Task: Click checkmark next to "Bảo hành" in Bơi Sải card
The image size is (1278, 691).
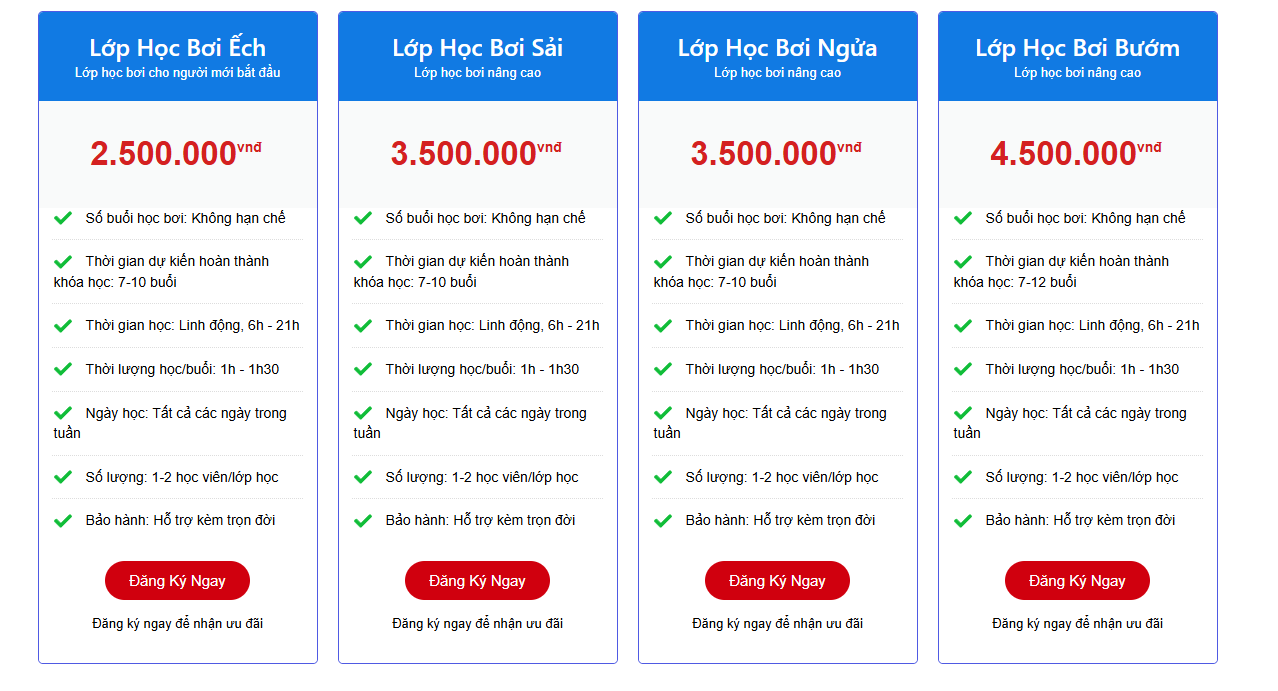Action: [363, 521]
